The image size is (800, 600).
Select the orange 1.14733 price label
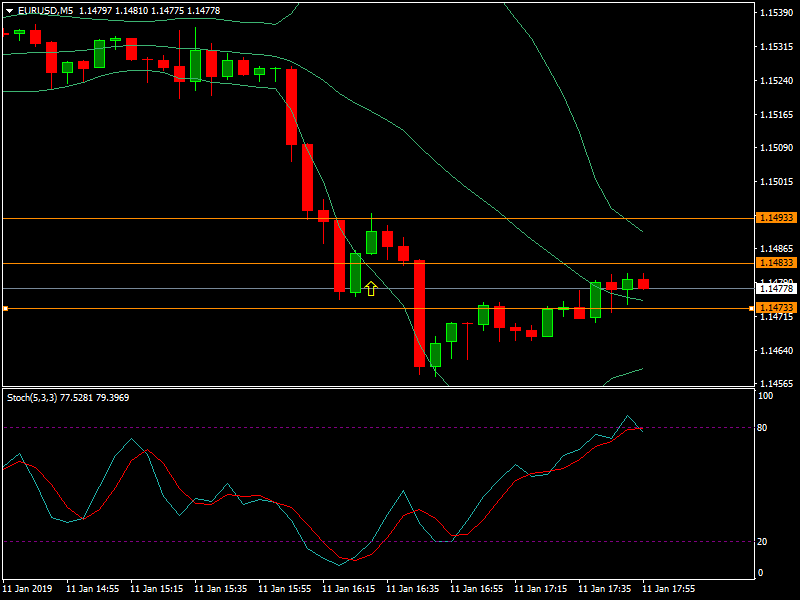coord(776,308)
